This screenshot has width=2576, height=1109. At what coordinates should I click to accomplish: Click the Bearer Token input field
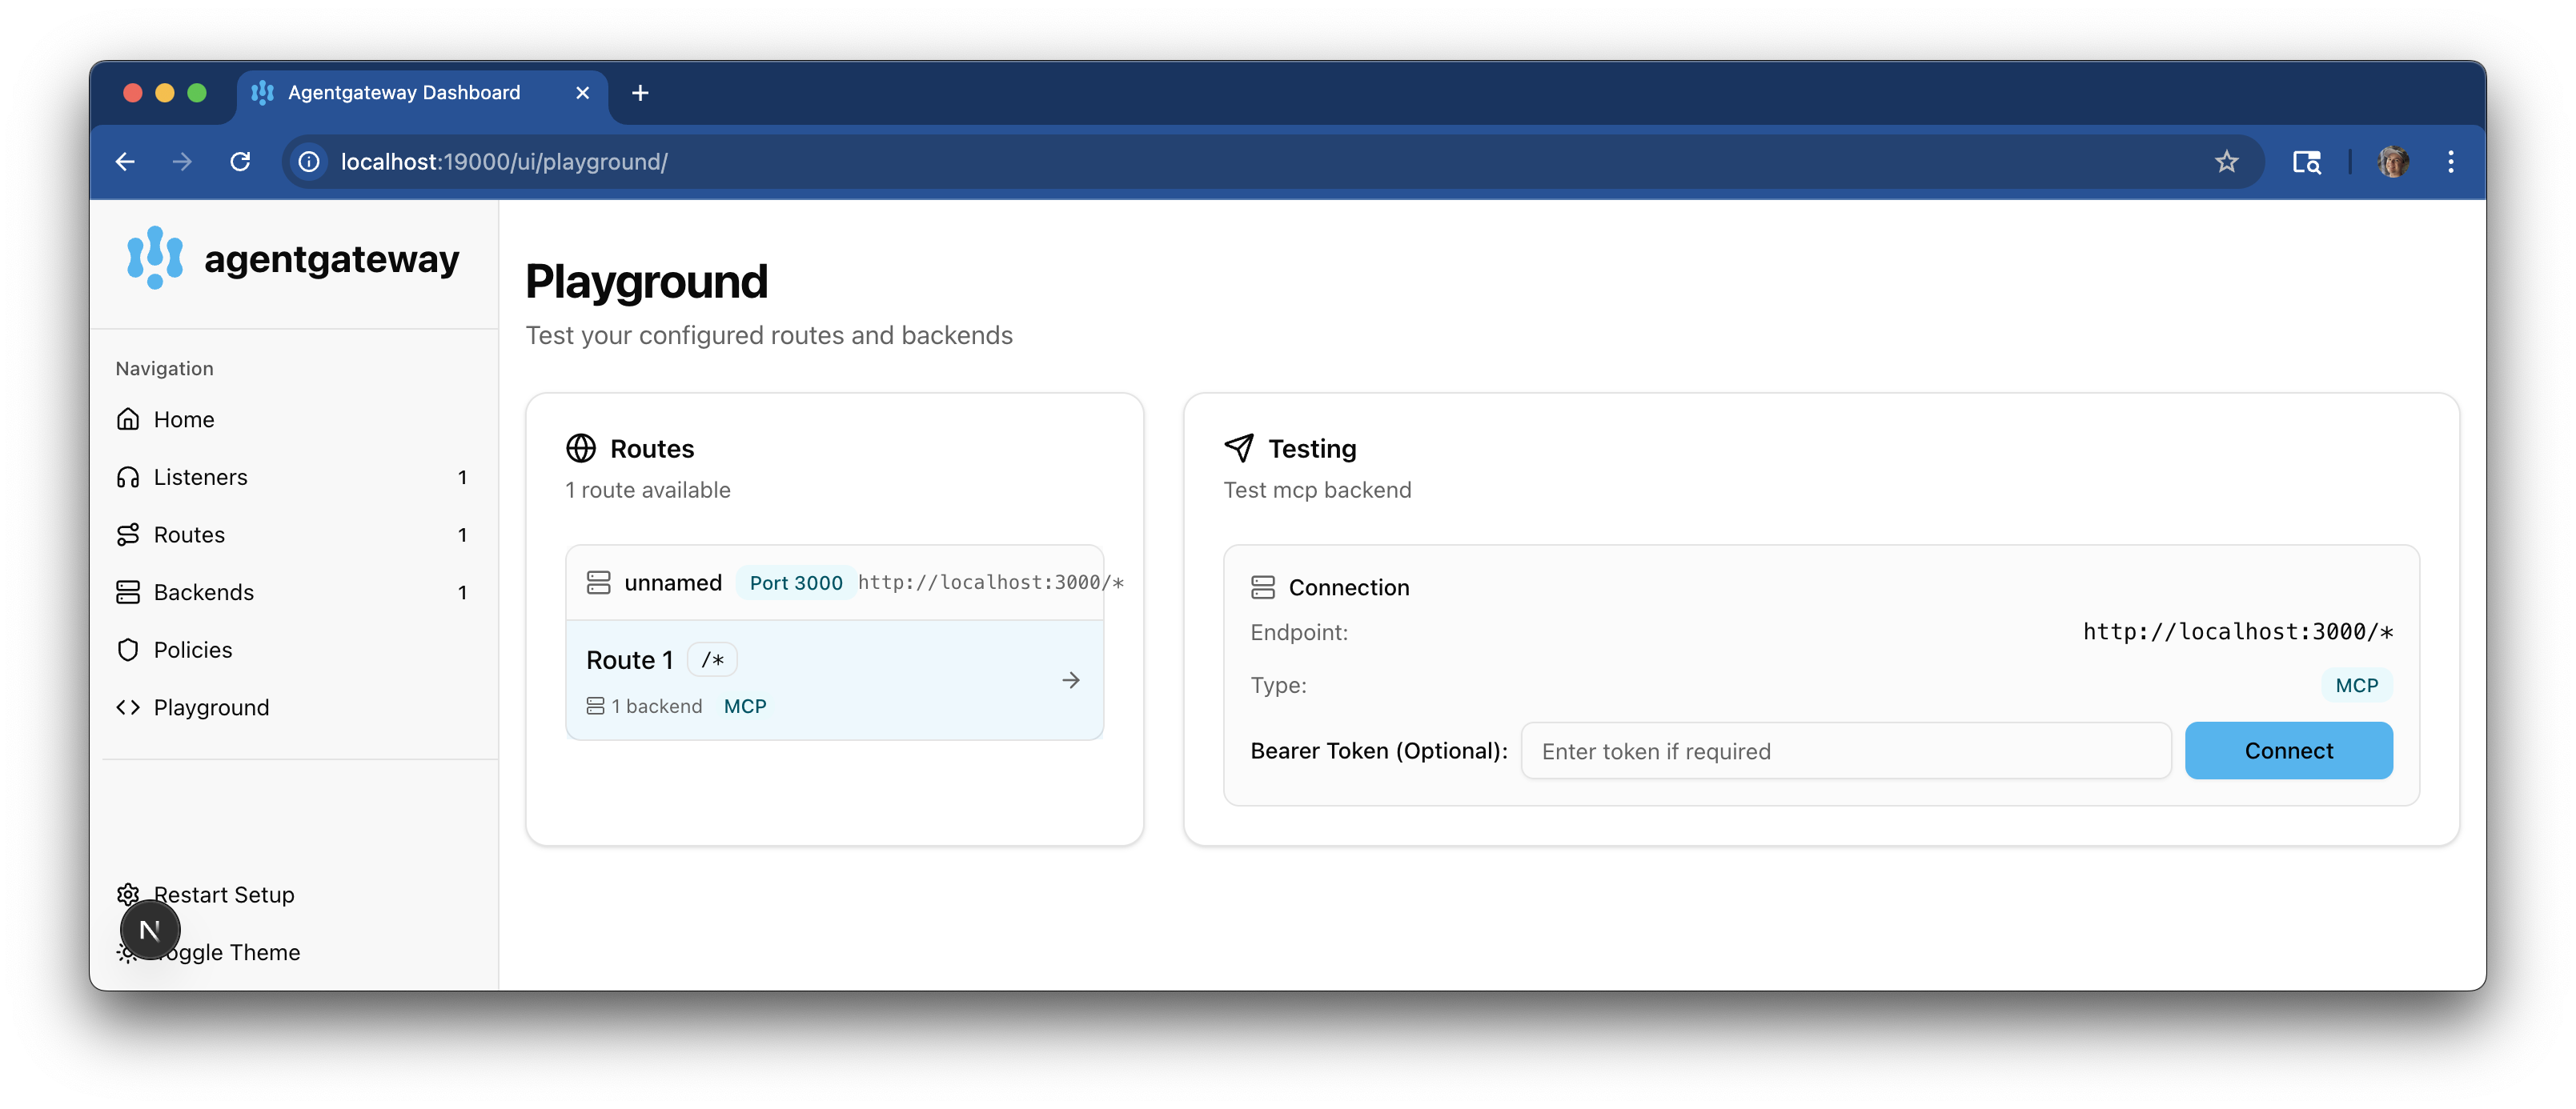[1845, 751]
